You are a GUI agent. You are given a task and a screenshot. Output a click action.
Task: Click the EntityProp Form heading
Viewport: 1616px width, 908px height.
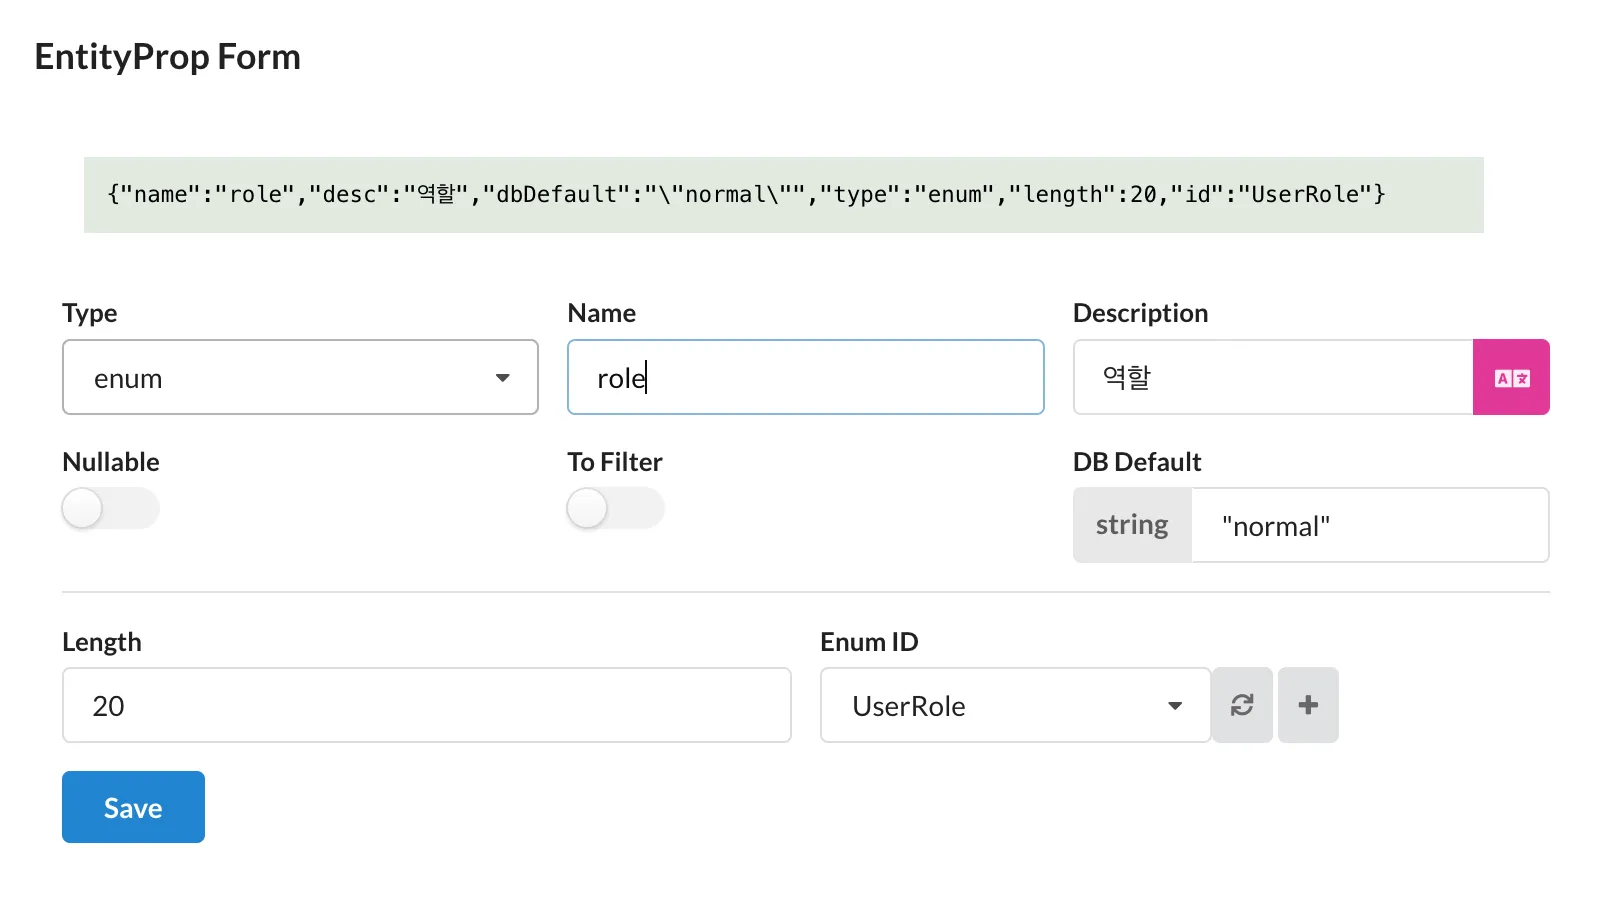point(166,57)
